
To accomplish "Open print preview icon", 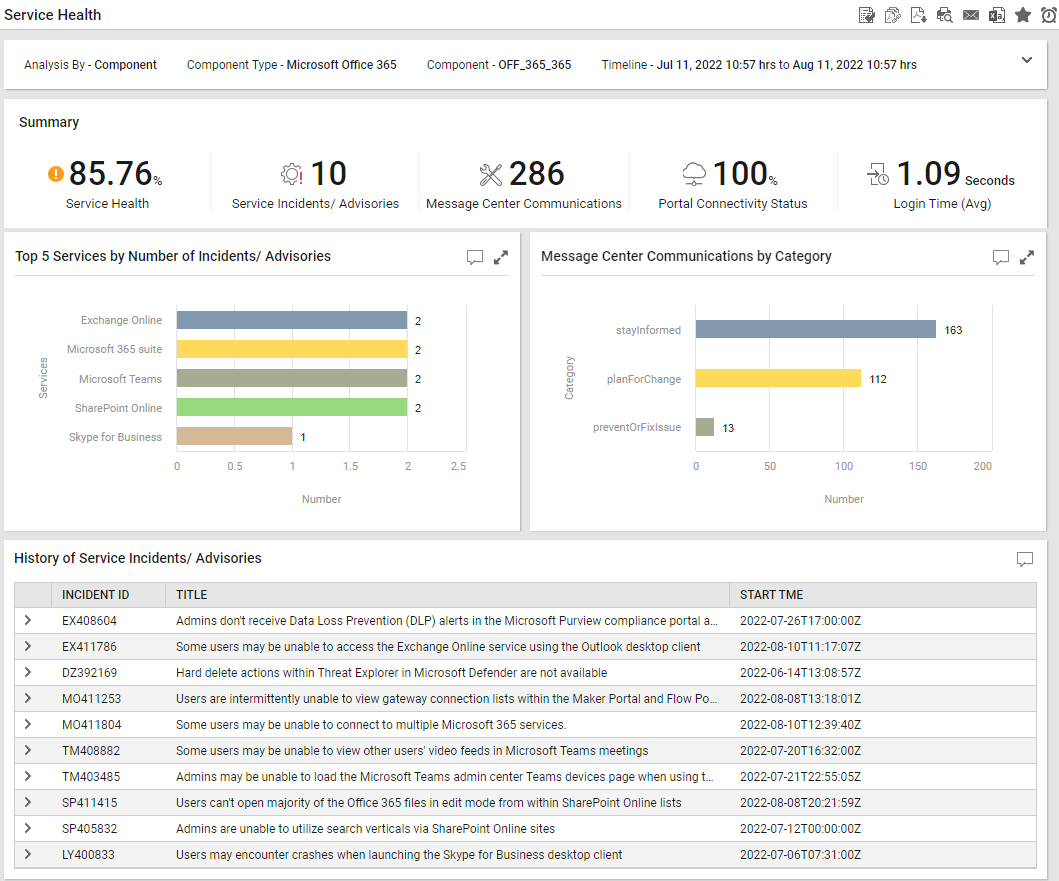I will coord(945,15).
